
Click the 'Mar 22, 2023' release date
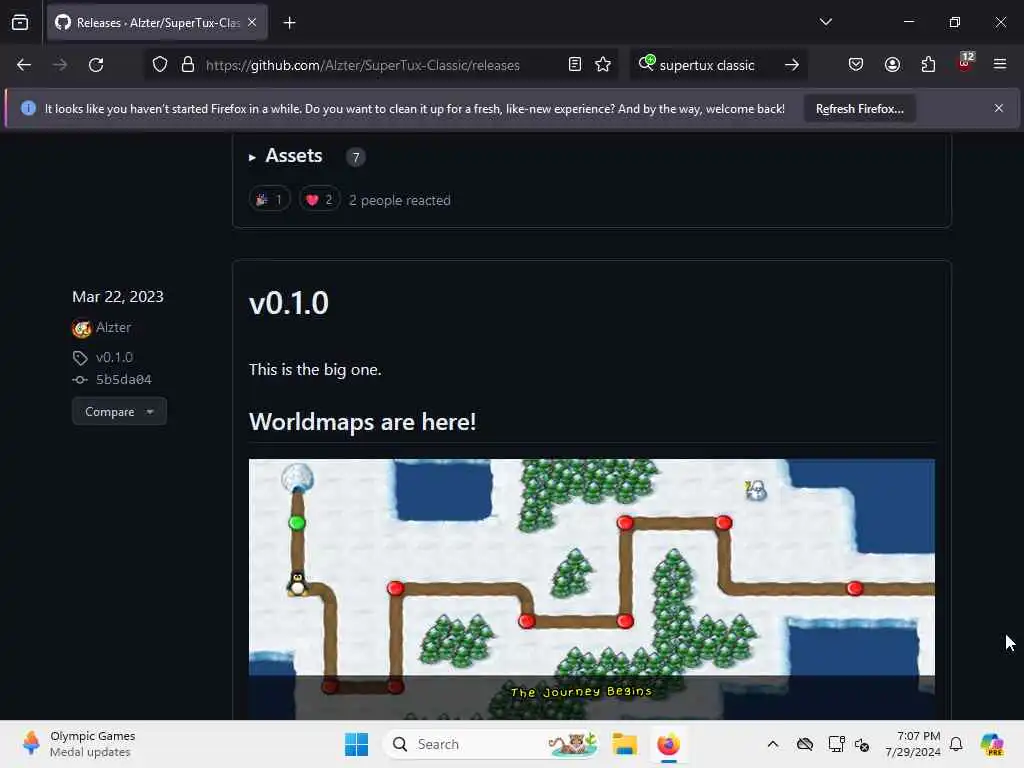tap(118, 296)
